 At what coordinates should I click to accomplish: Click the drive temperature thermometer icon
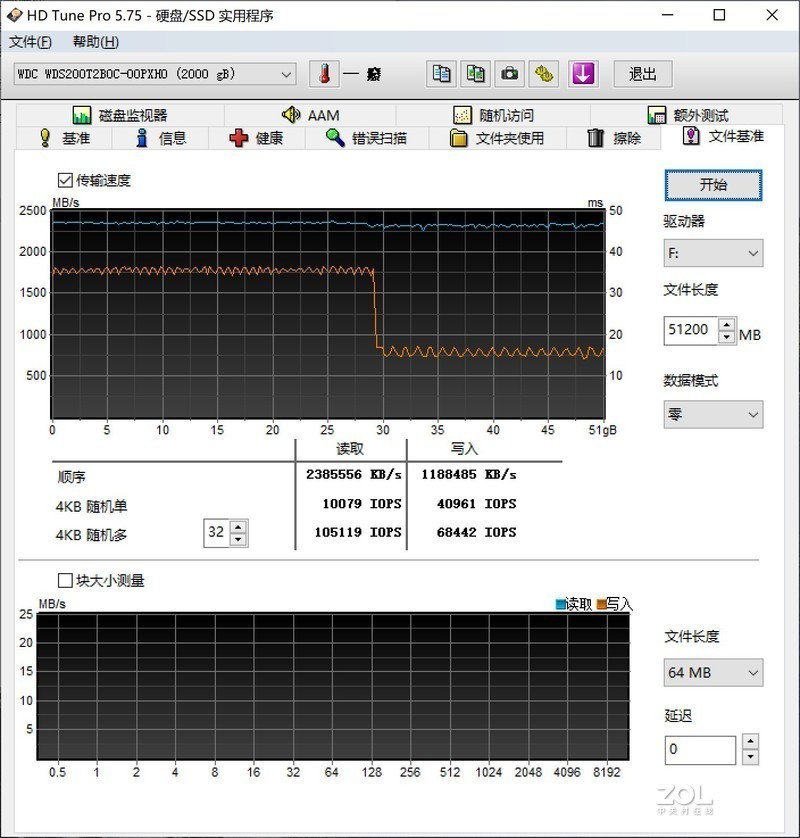pyautogui.click(x=325, y=73)
